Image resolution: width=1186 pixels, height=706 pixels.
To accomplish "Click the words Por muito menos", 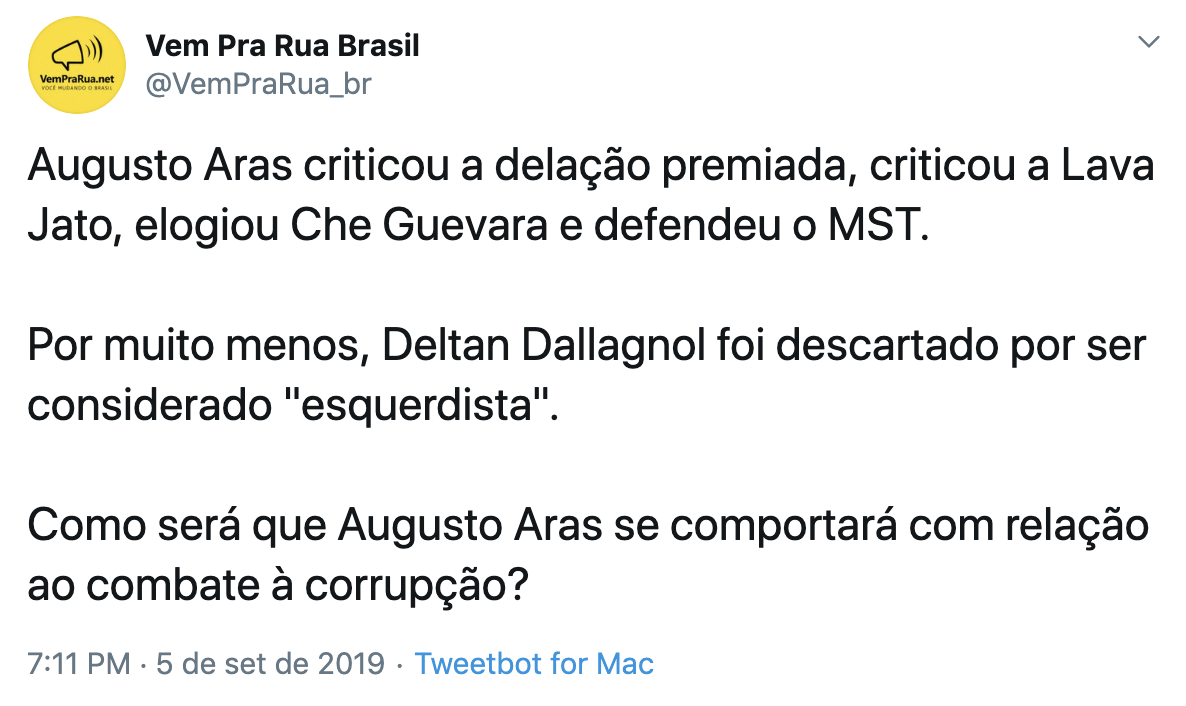I will 198,346.
